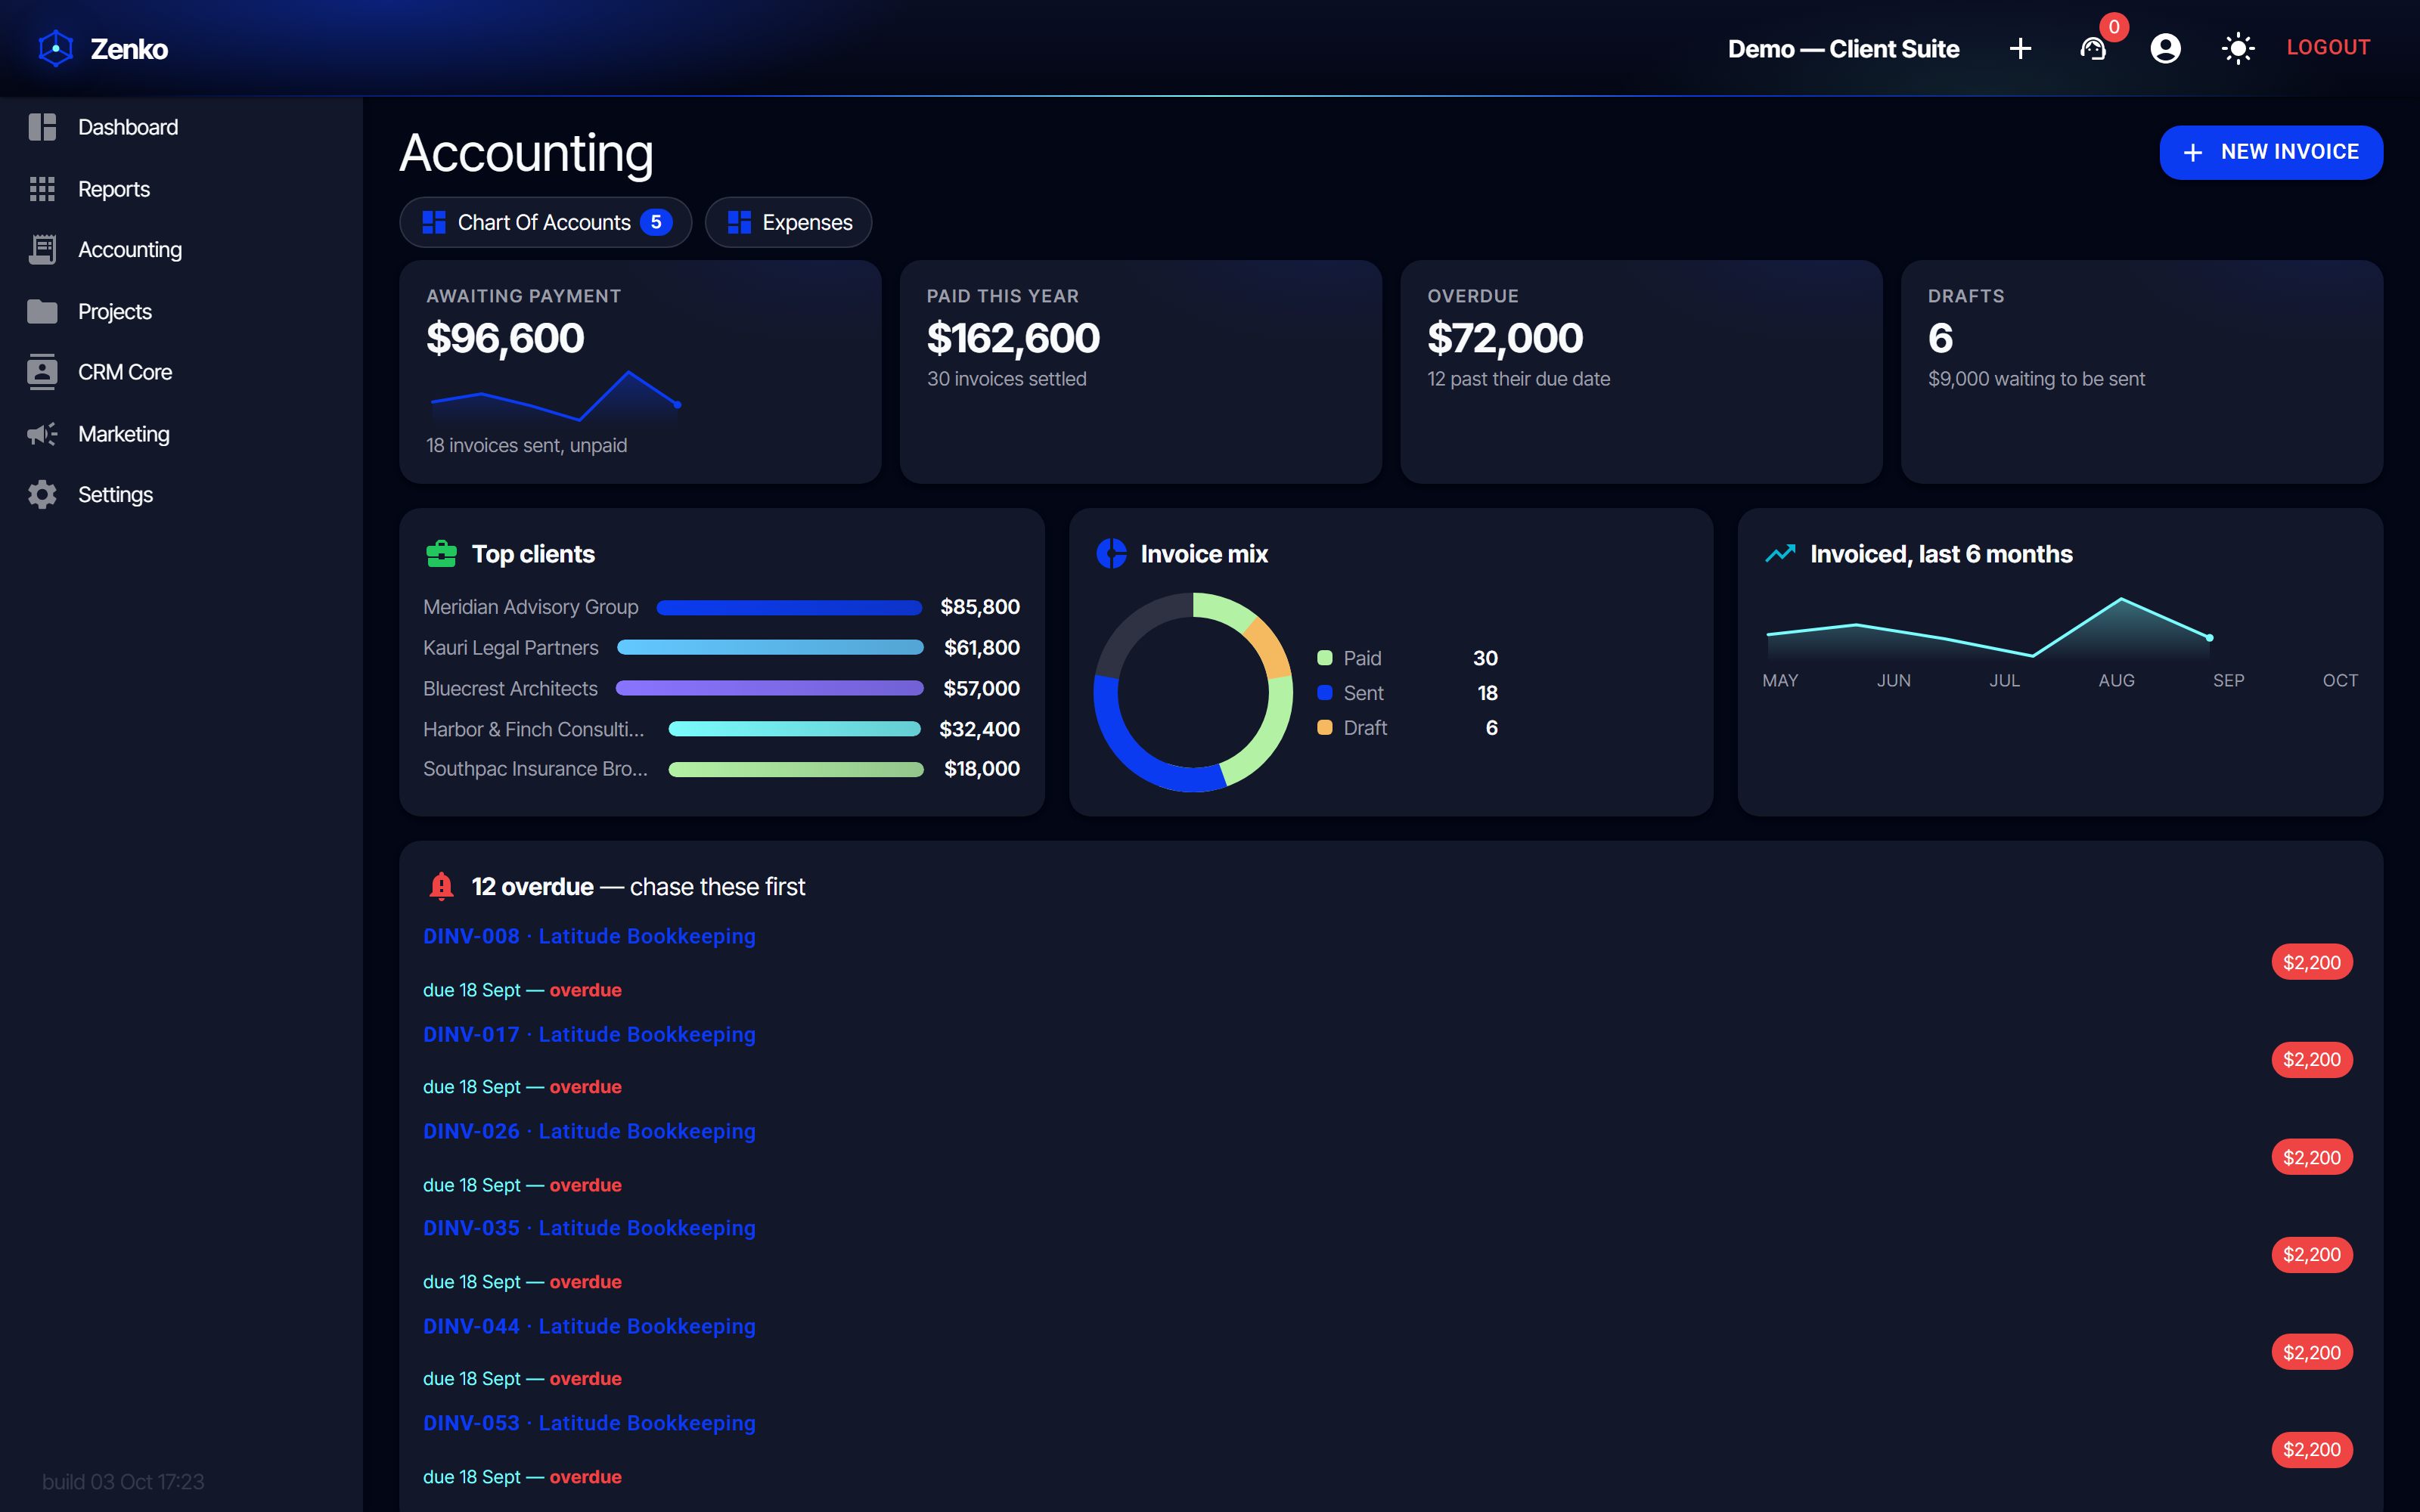
Task: Click the Invoice mix pie icon
Action: [1111, 554]
